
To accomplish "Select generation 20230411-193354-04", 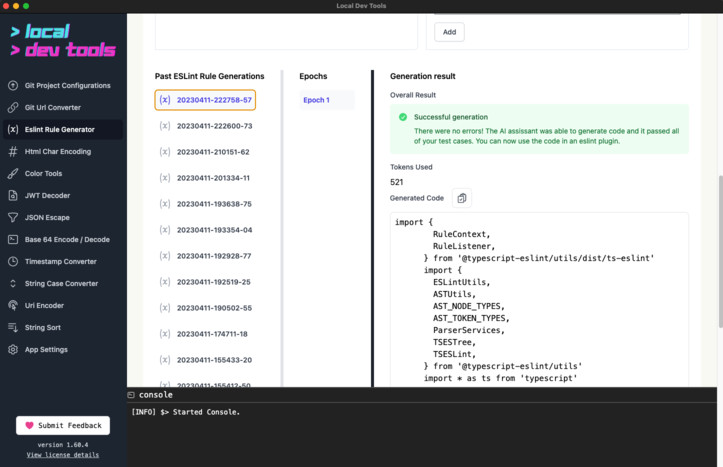I will (x=205, y=230).
